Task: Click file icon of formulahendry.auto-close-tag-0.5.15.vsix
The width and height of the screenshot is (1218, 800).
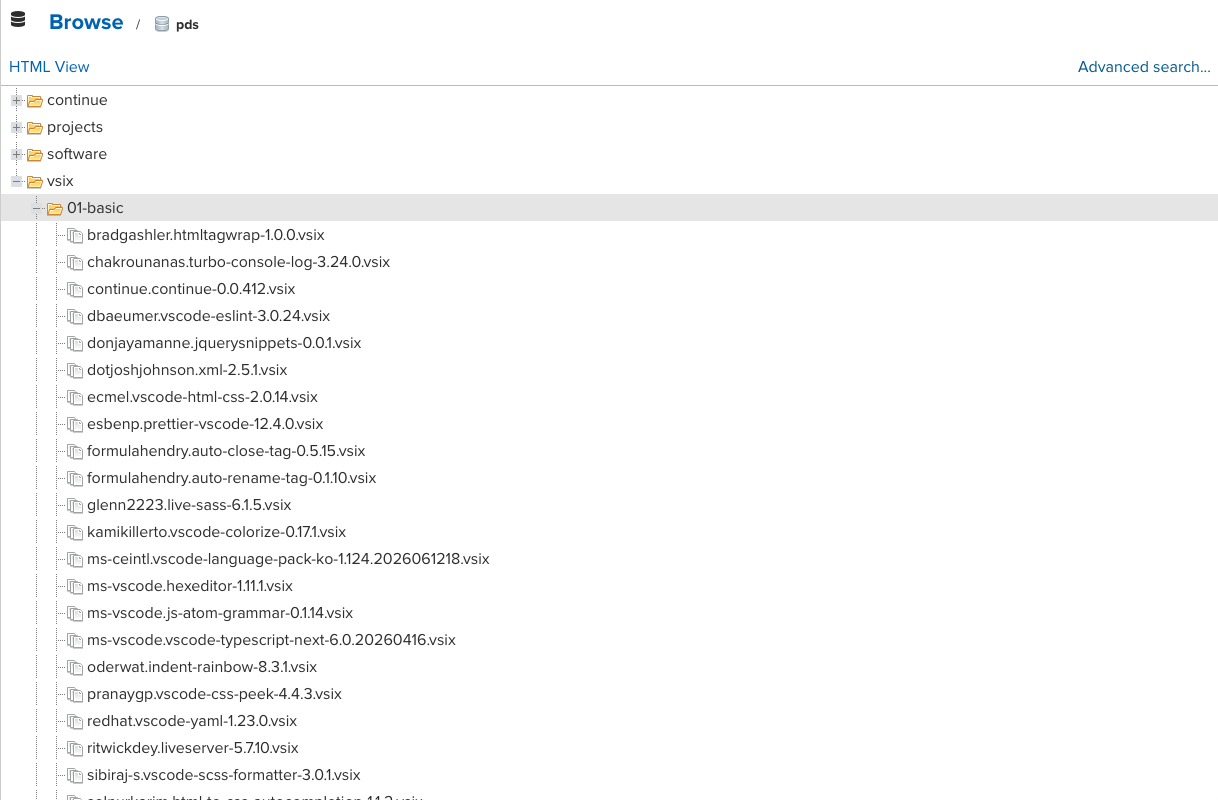Action: 75,452
